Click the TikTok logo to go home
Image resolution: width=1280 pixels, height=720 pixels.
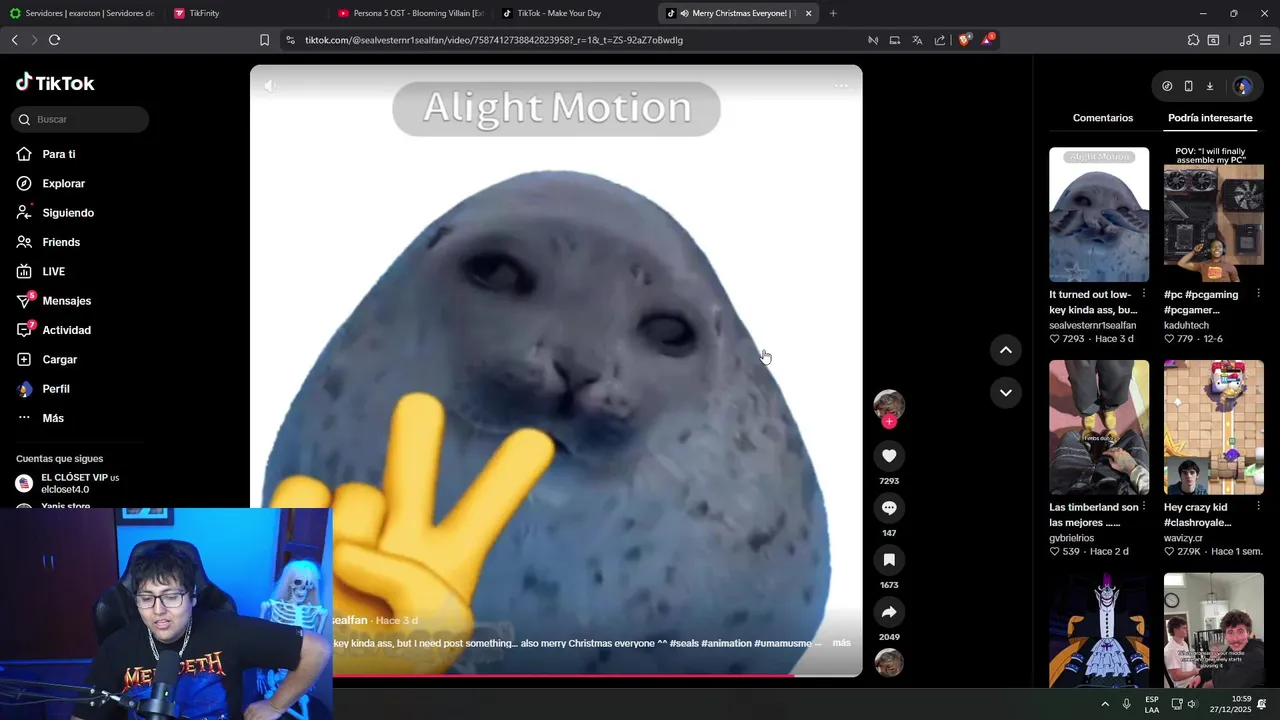[55, 83]
